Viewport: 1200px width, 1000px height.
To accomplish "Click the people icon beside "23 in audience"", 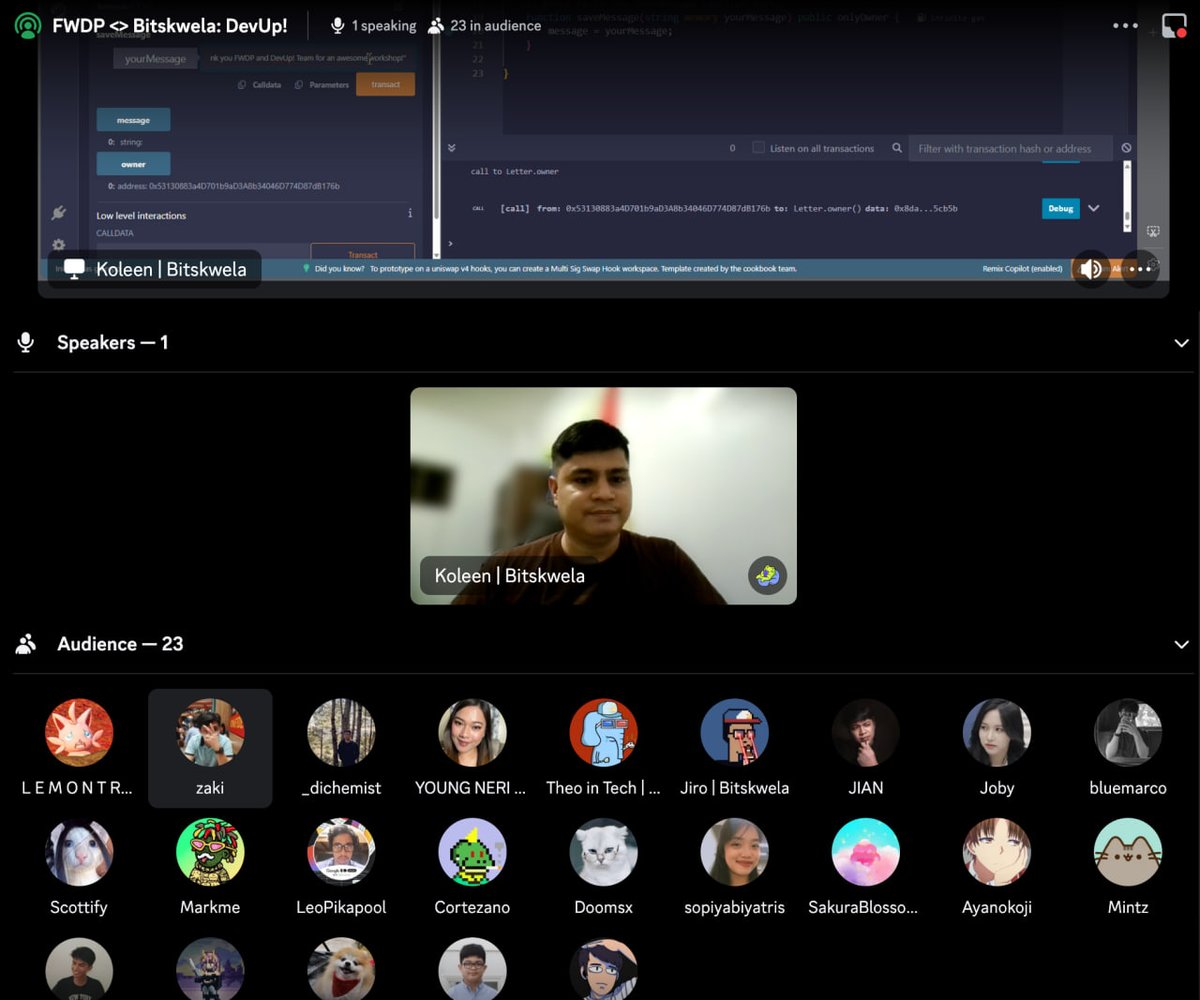I will [436, 26].
